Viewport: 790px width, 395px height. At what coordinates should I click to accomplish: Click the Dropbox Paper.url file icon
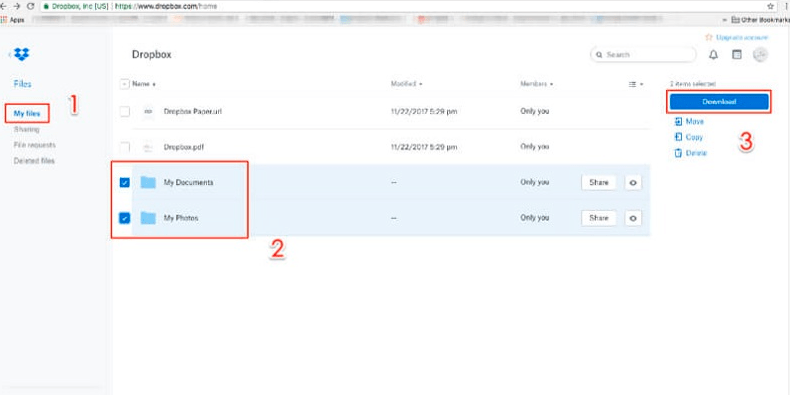(x=148, y=112)
